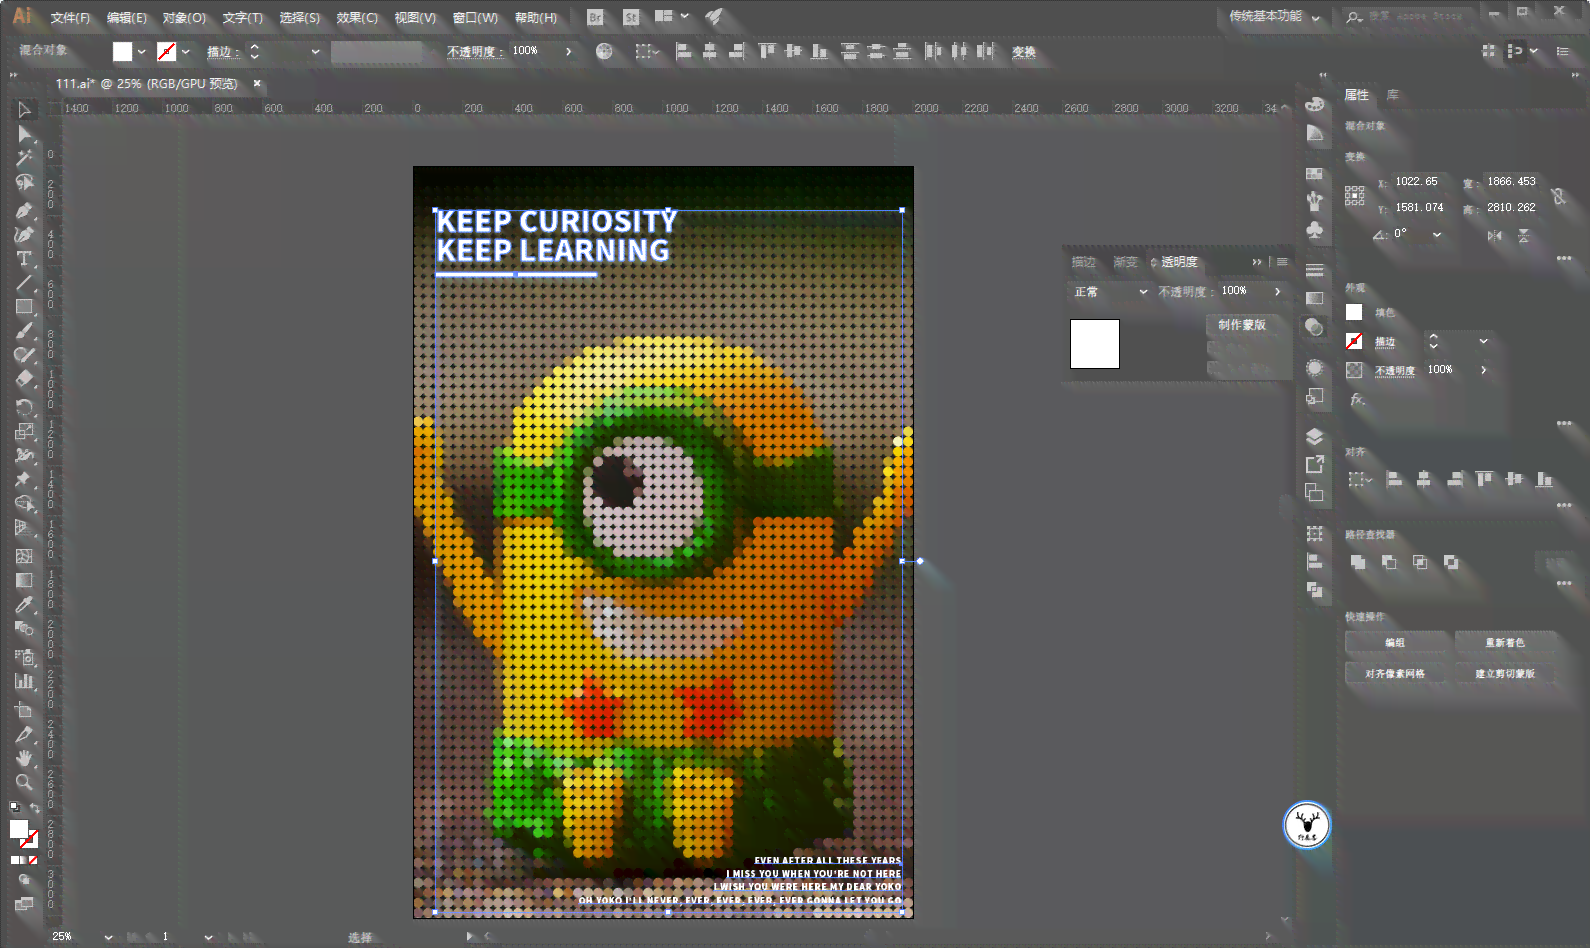Click the 建立剪切蒙版 button
Viewport: 1590px width, 948px height.
(x=1505, y=674)
